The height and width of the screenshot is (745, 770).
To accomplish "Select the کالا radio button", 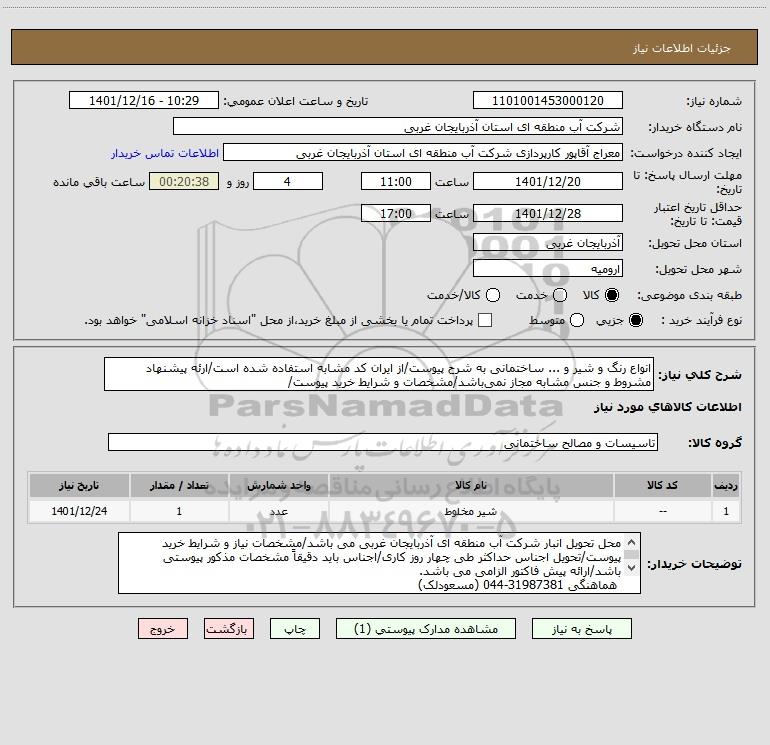I will tap(612, 295).
